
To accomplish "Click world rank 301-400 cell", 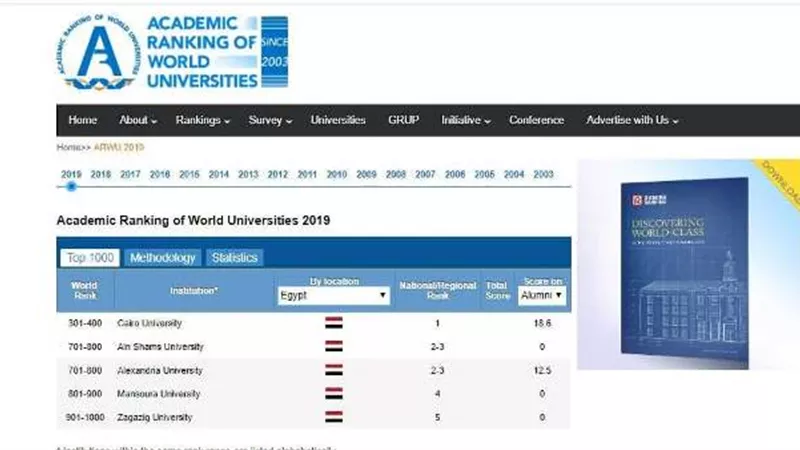I will point(85,323).
